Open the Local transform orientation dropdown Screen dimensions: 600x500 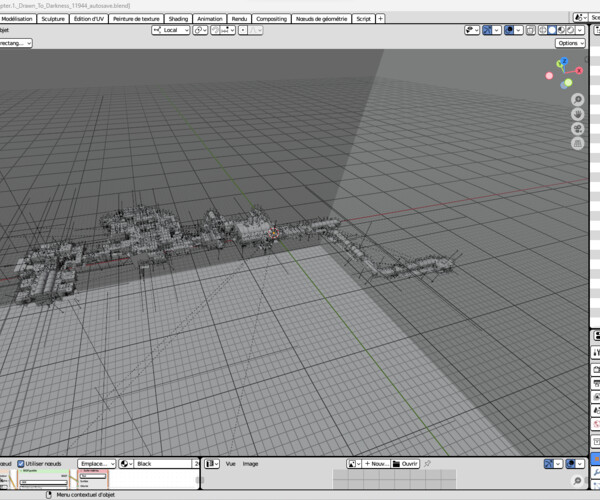pos(170,30)
